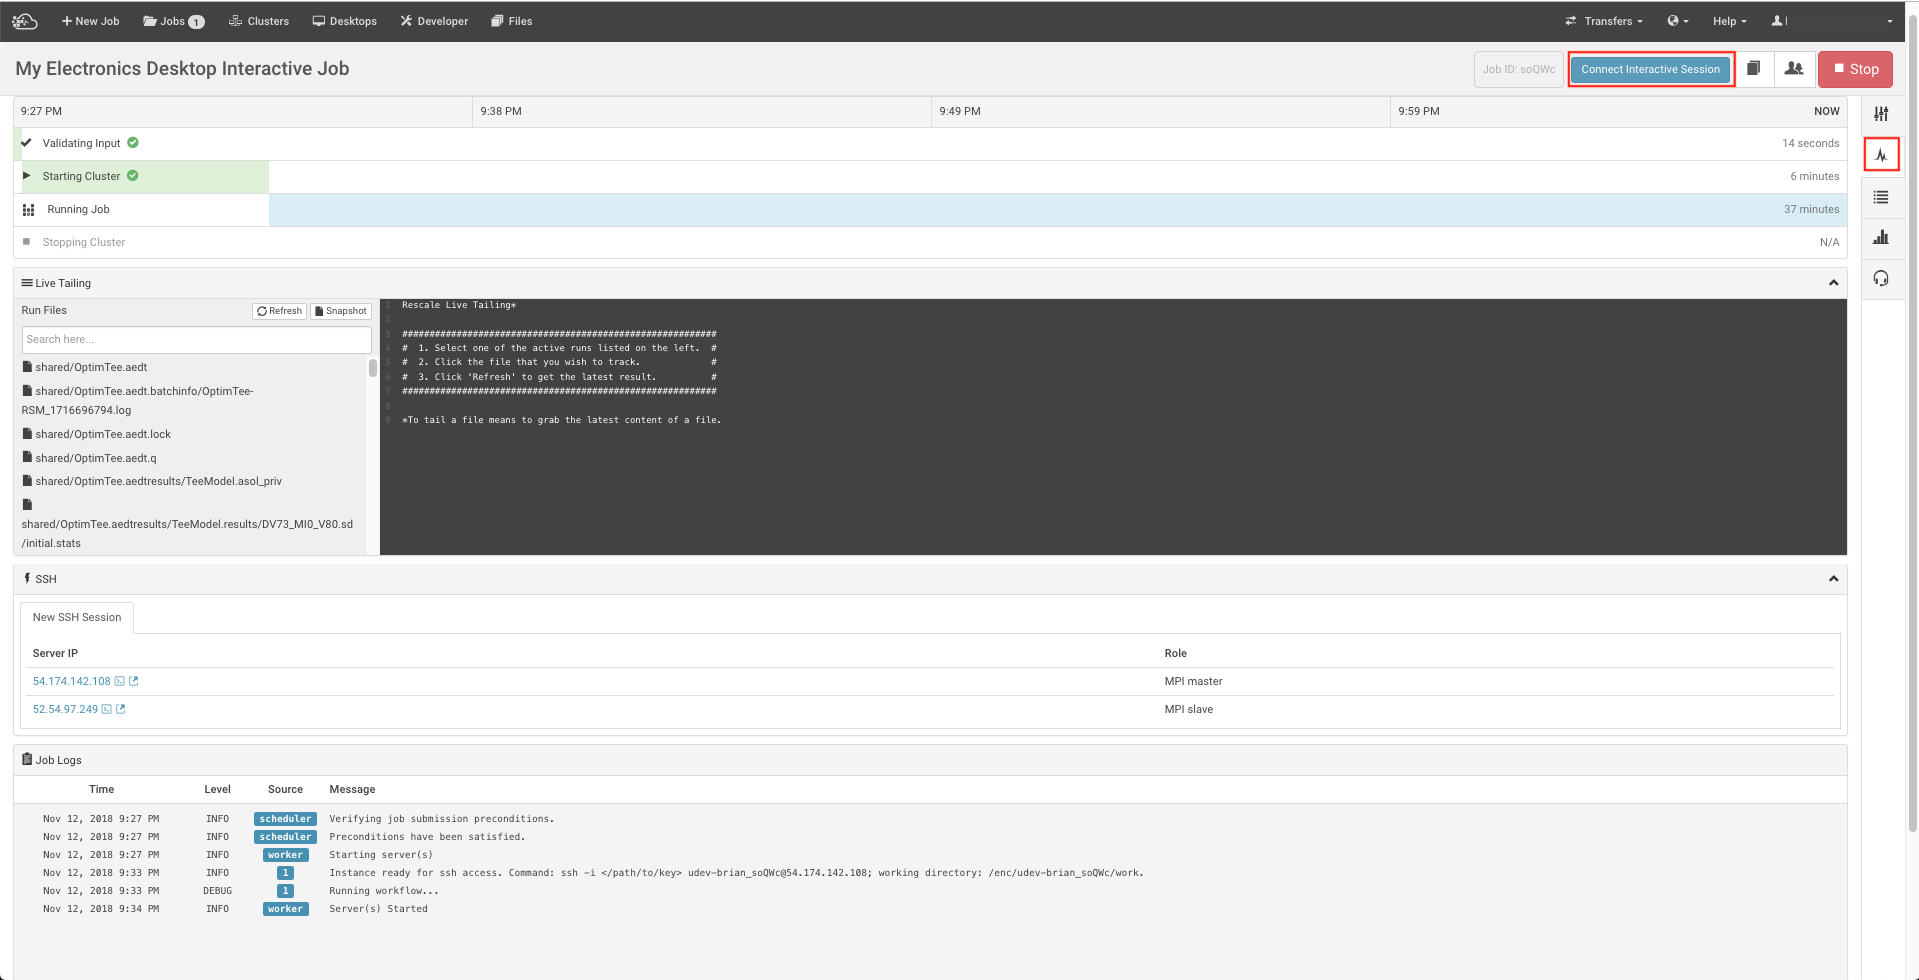Focus the run files search box
This screenshot has width=1919, height=980.
(196, 339)
